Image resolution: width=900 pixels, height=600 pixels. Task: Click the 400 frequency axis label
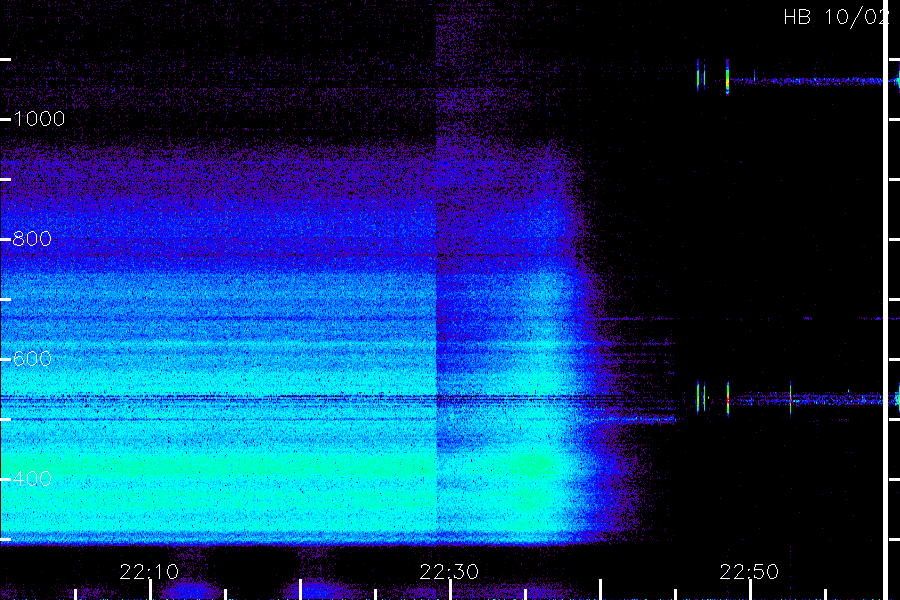tap(32, 478)
